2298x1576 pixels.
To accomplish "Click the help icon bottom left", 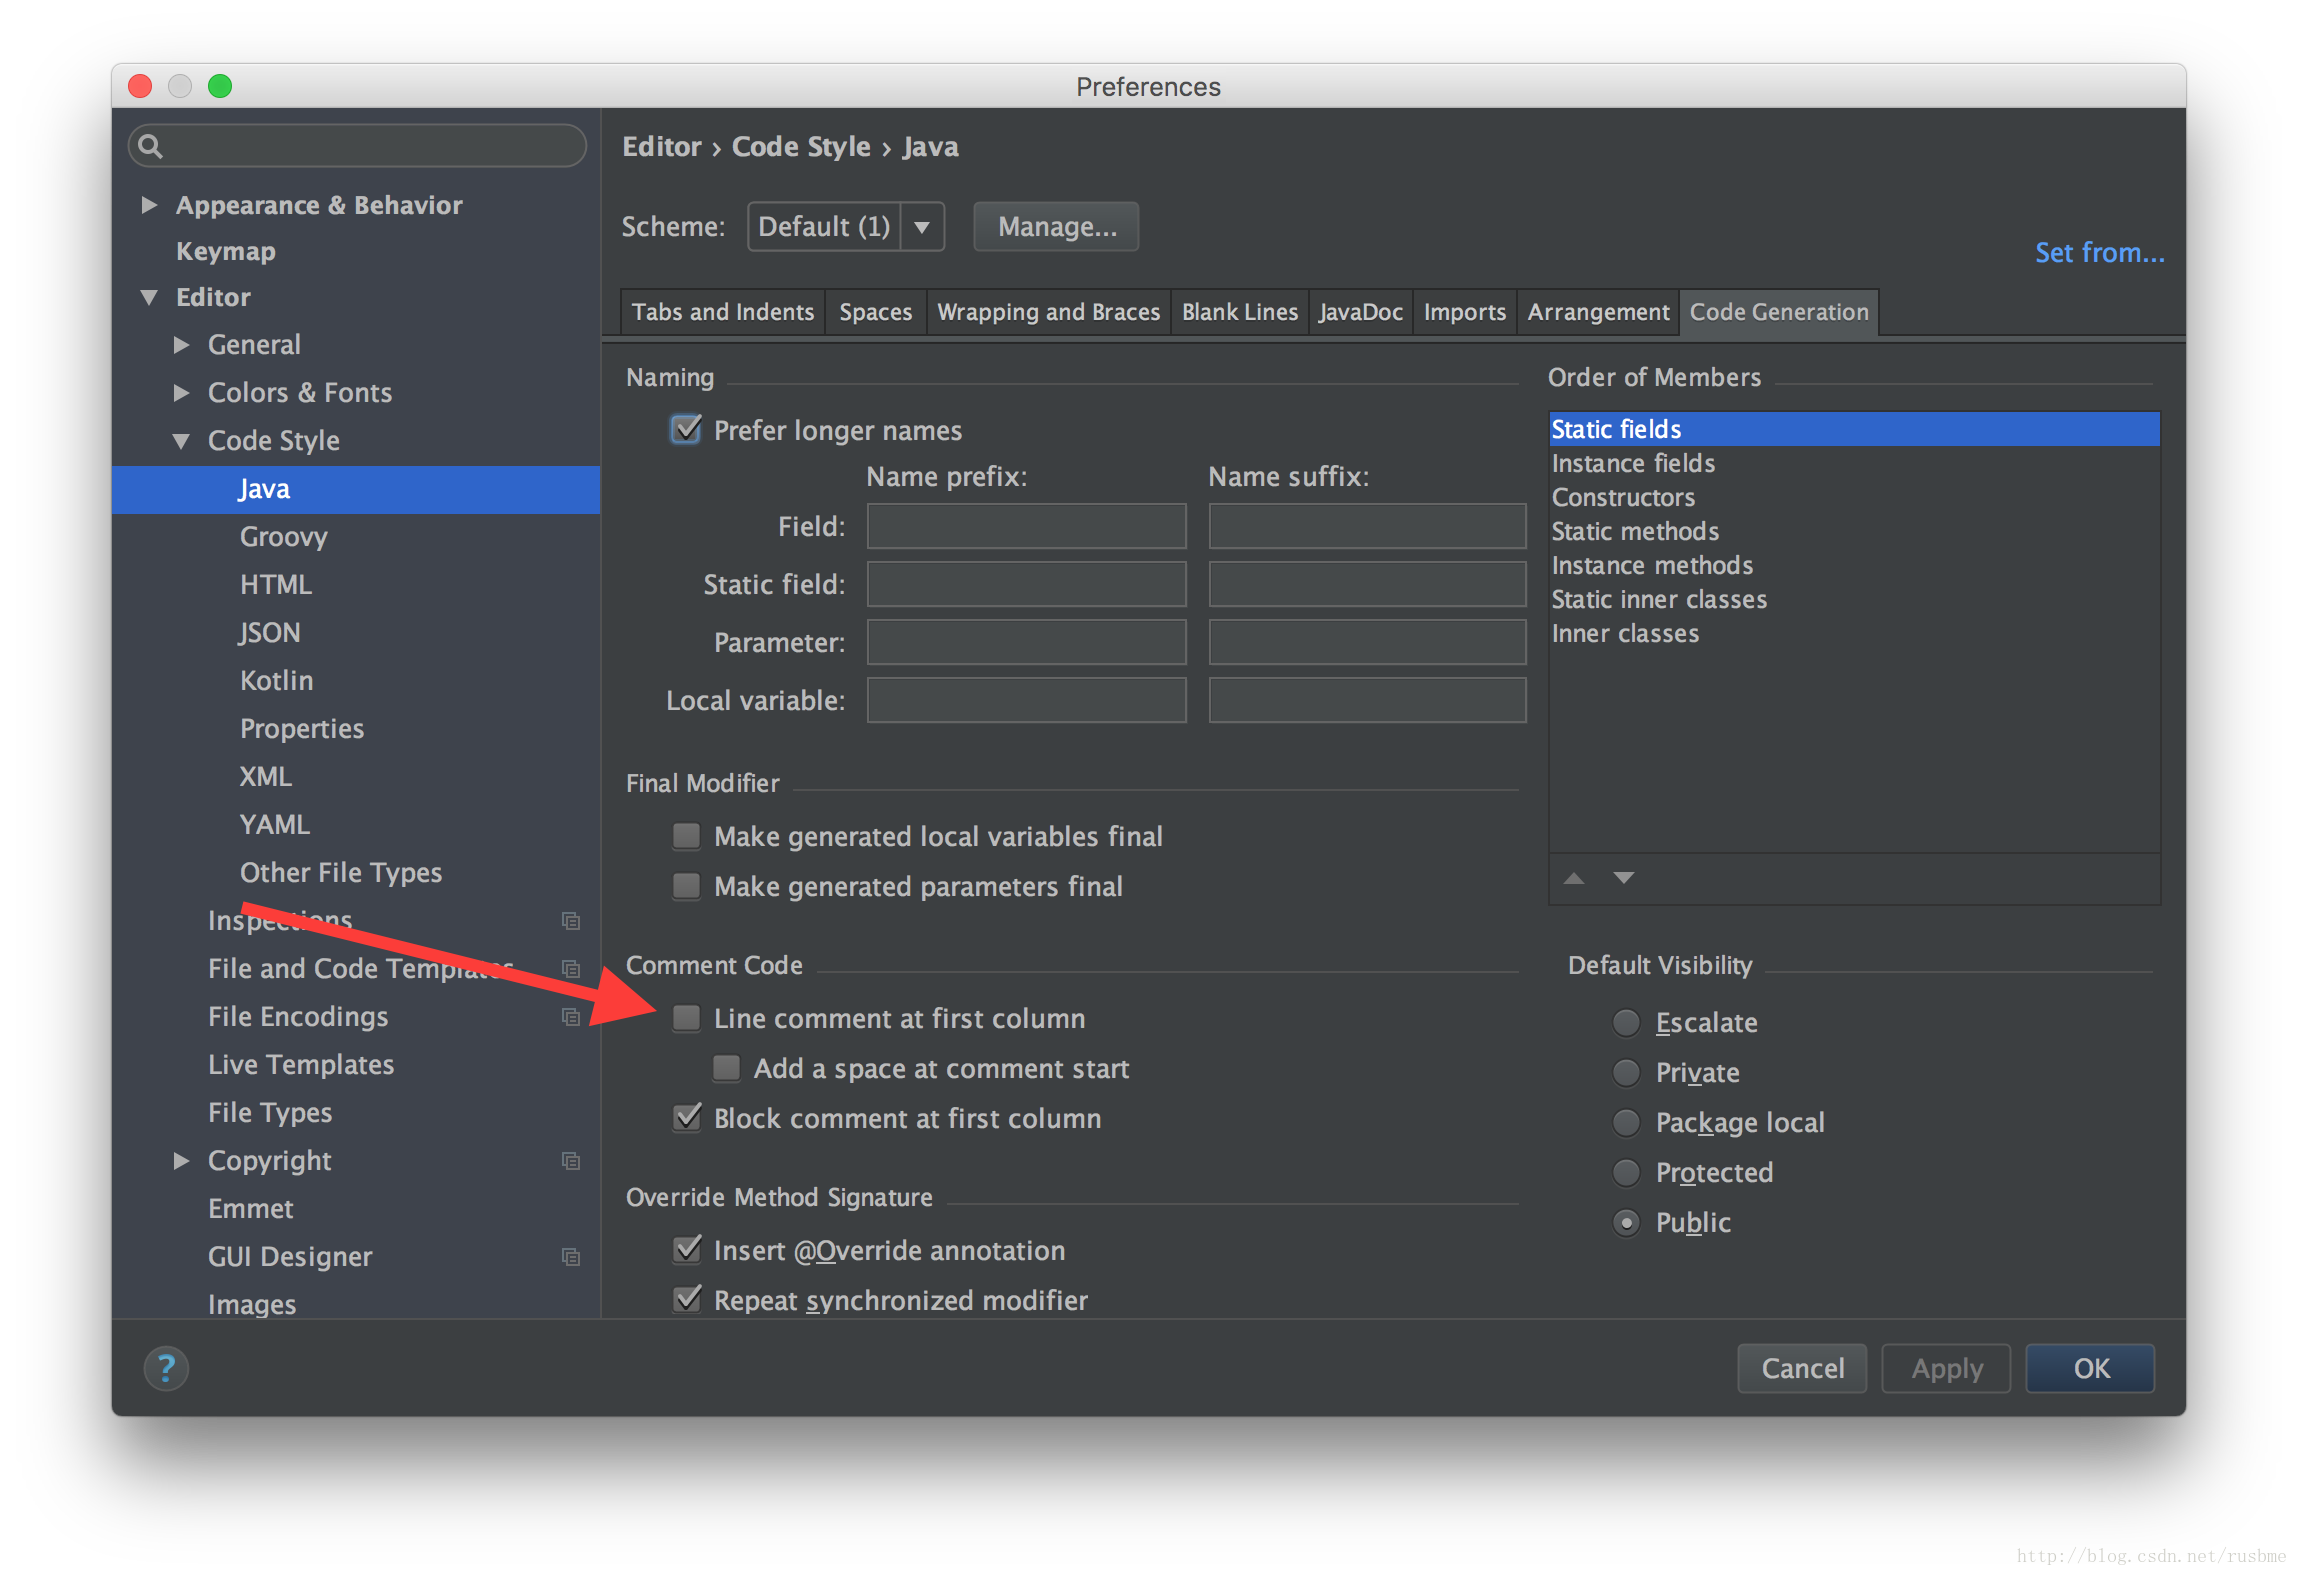I will (166, 1367).
